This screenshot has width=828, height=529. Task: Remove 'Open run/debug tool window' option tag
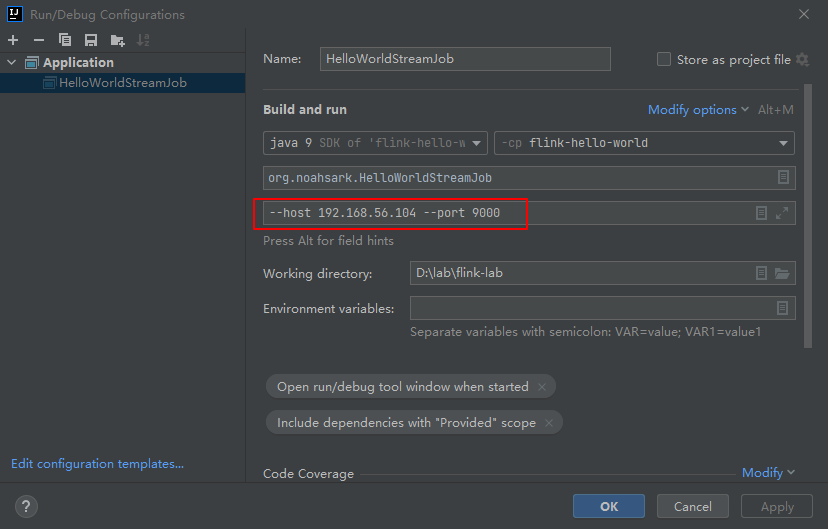[x=542, y=387]
